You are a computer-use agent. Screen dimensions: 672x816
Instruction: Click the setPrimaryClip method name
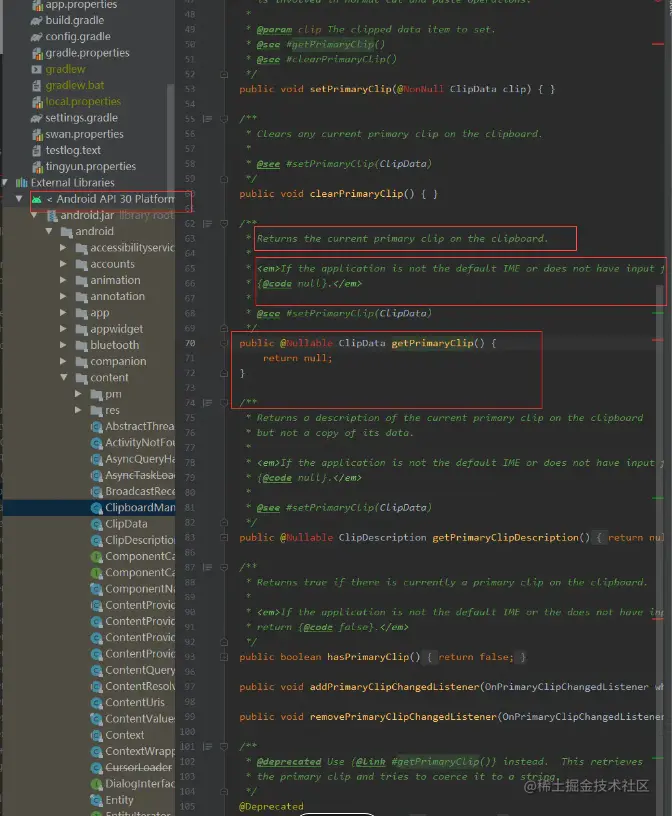pyautogui.click(x=350, y=89)
